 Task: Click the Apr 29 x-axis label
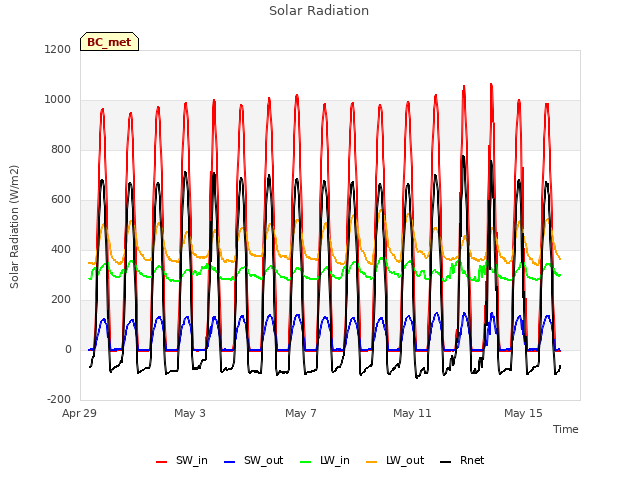(79, 413)
